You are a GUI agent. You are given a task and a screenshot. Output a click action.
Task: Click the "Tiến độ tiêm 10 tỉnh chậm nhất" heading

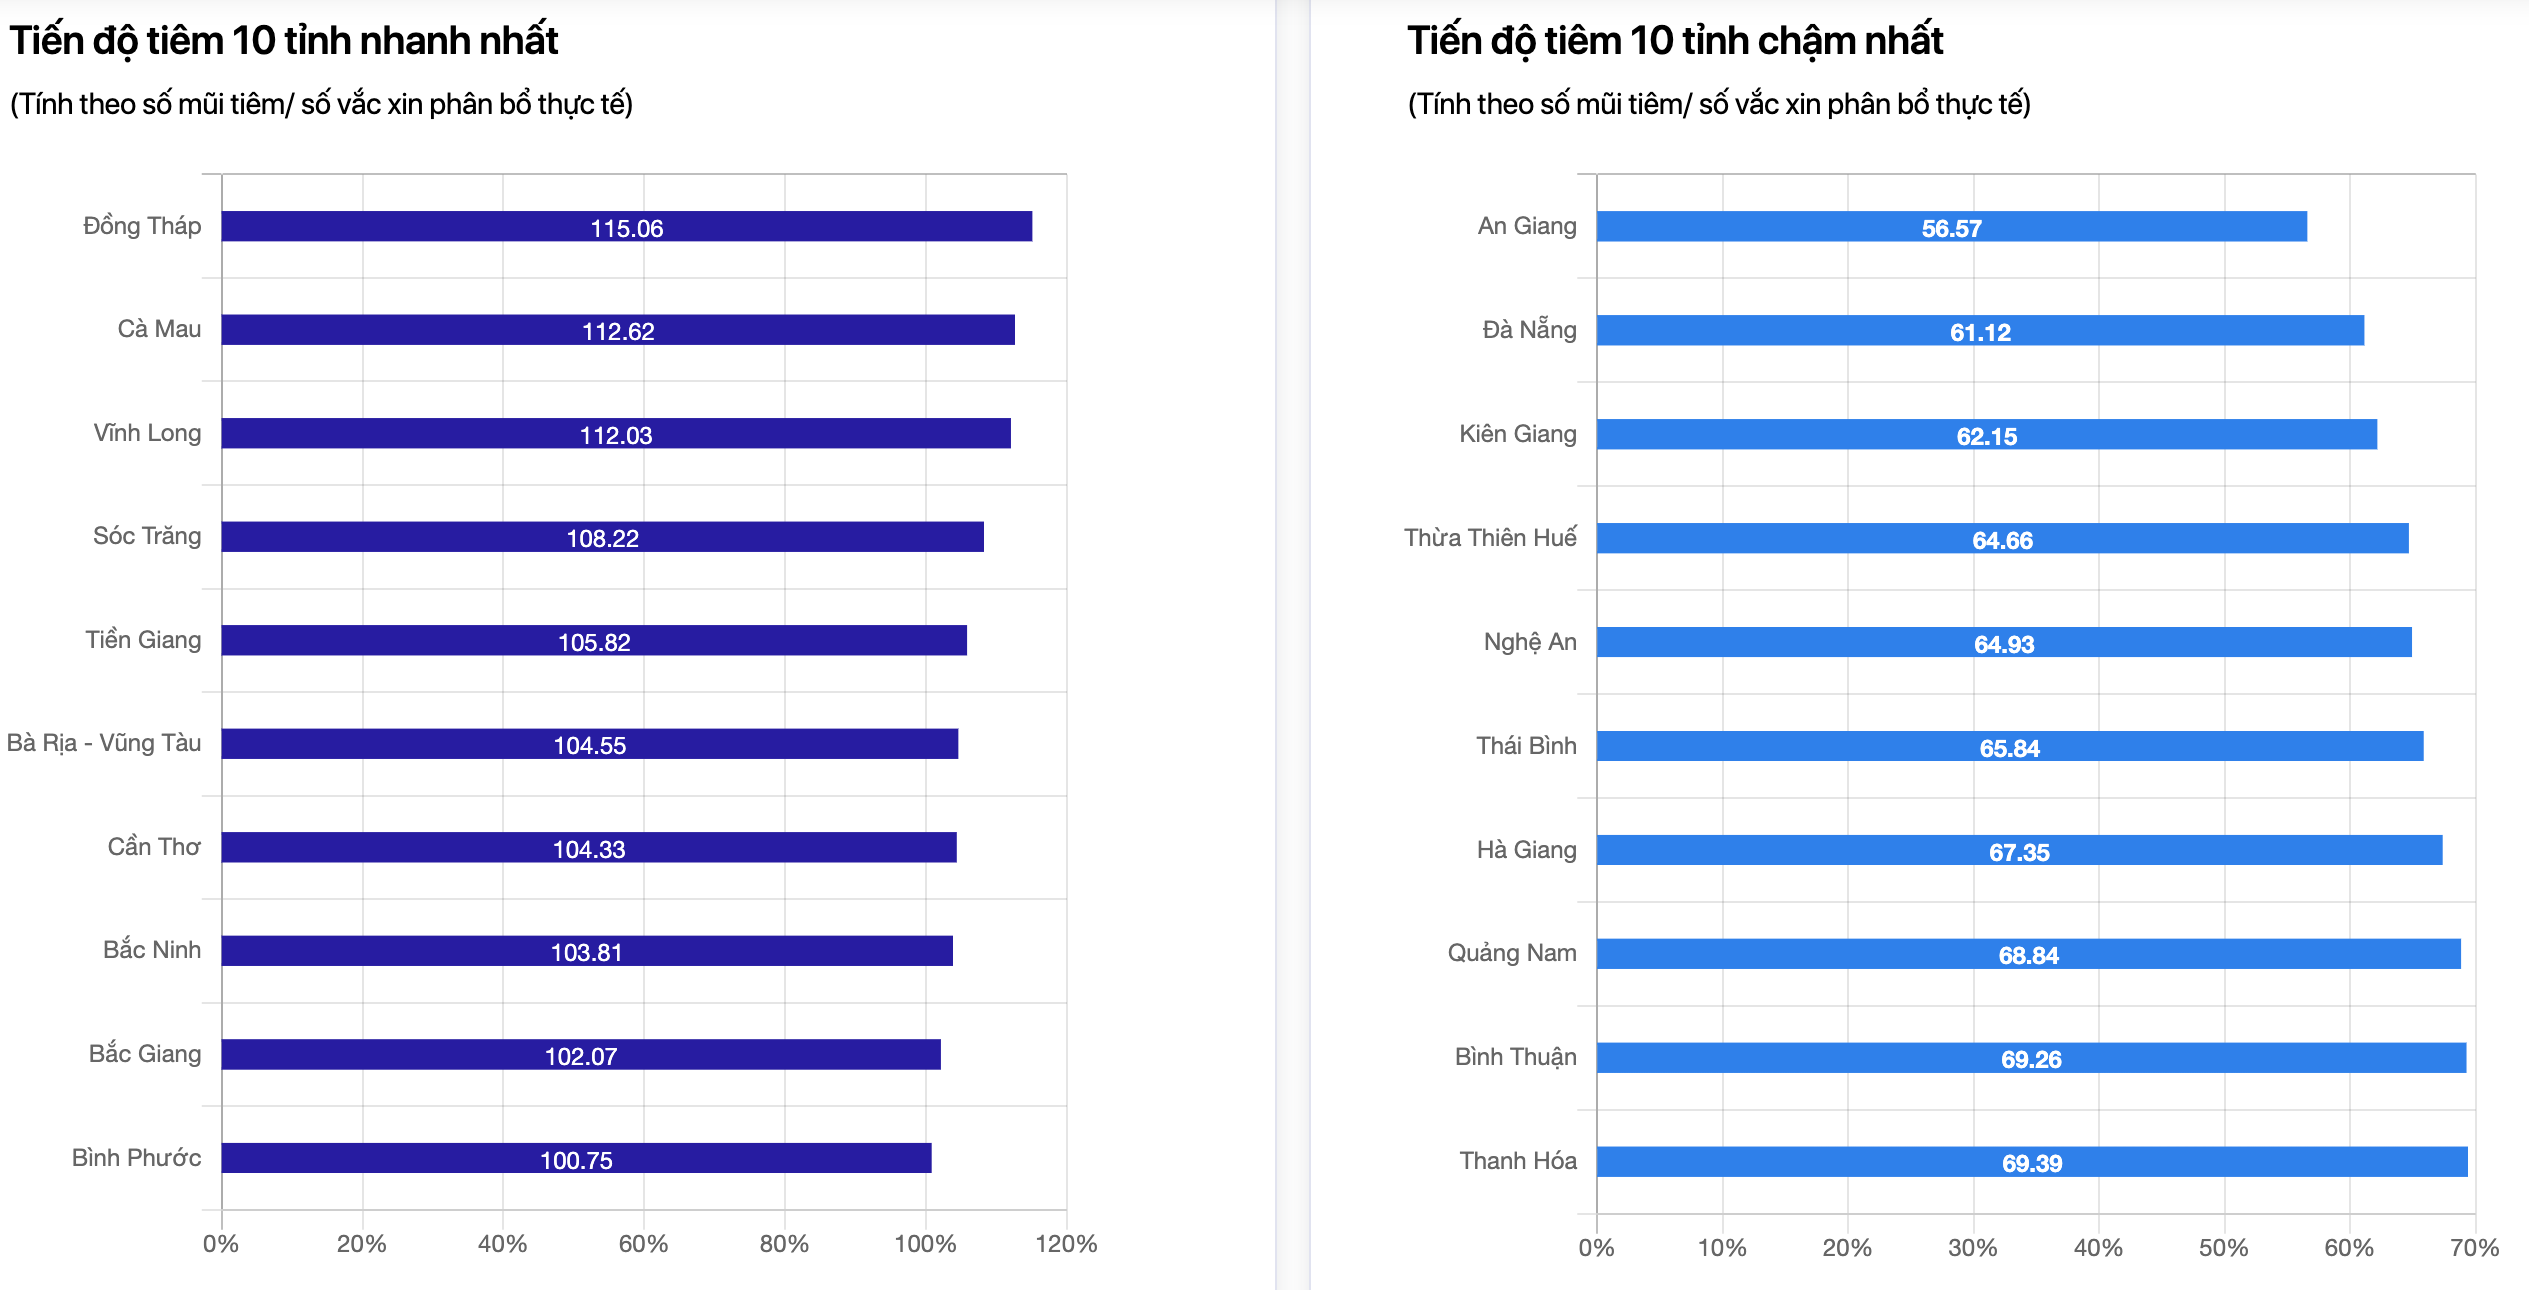(x=1675, y=41)
